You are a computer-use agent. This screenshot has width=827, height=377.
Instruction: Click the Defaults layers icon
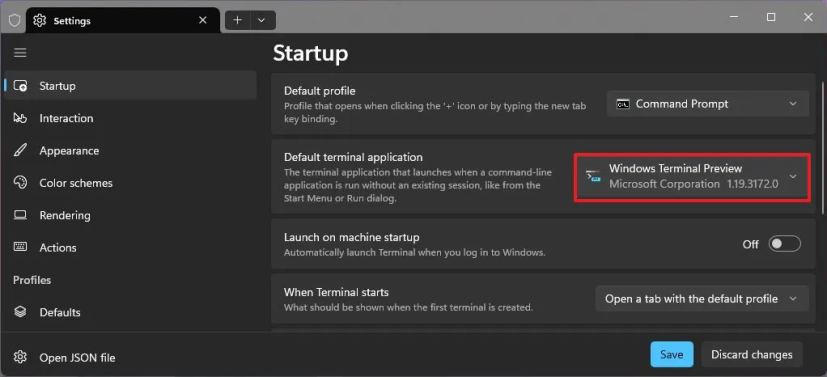click(x=20, y=312)
